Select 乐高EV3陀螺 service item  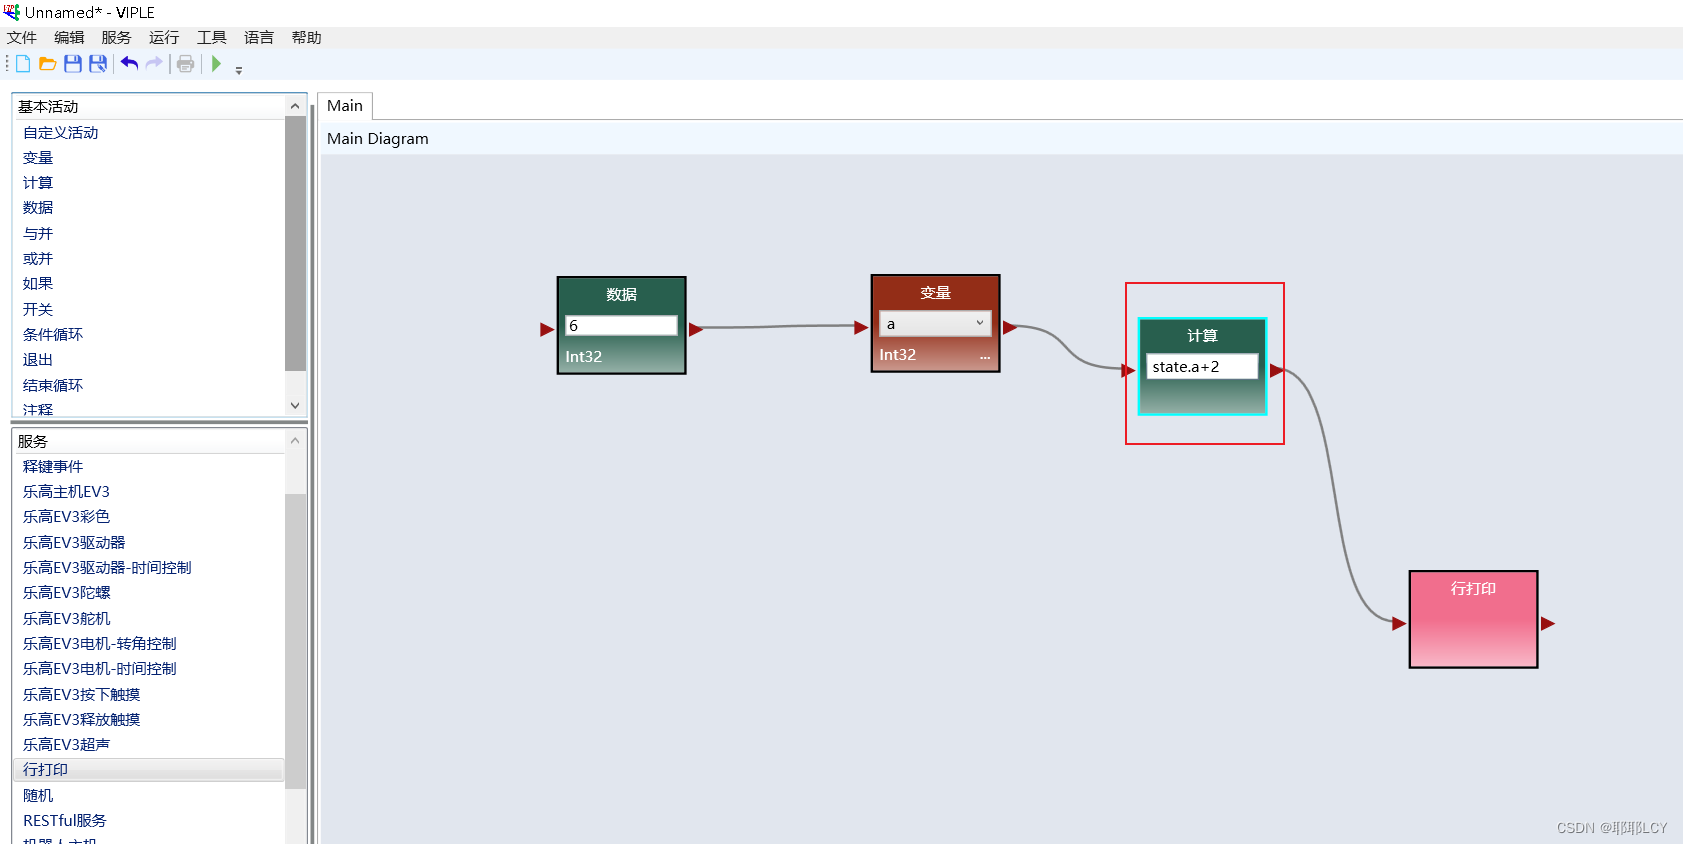[x=67, y=593]
